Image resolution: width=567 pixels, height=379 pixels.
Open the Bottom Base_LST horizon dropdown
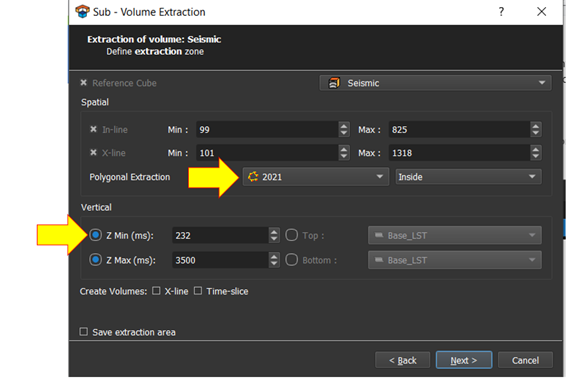coord(455,260)
